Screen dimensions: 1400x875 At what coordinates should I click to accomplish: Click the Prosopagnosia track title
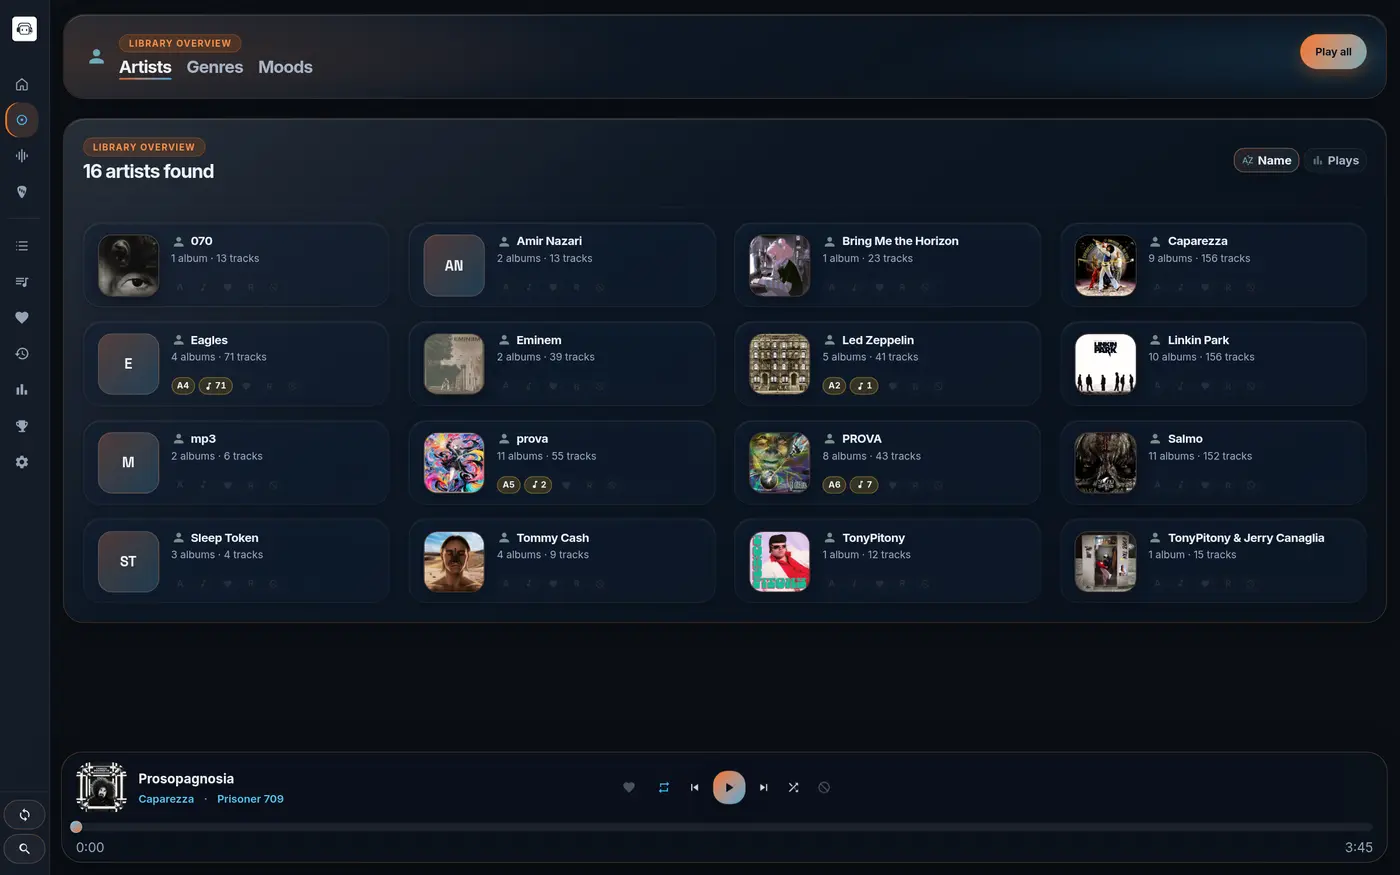click(186, 779)
